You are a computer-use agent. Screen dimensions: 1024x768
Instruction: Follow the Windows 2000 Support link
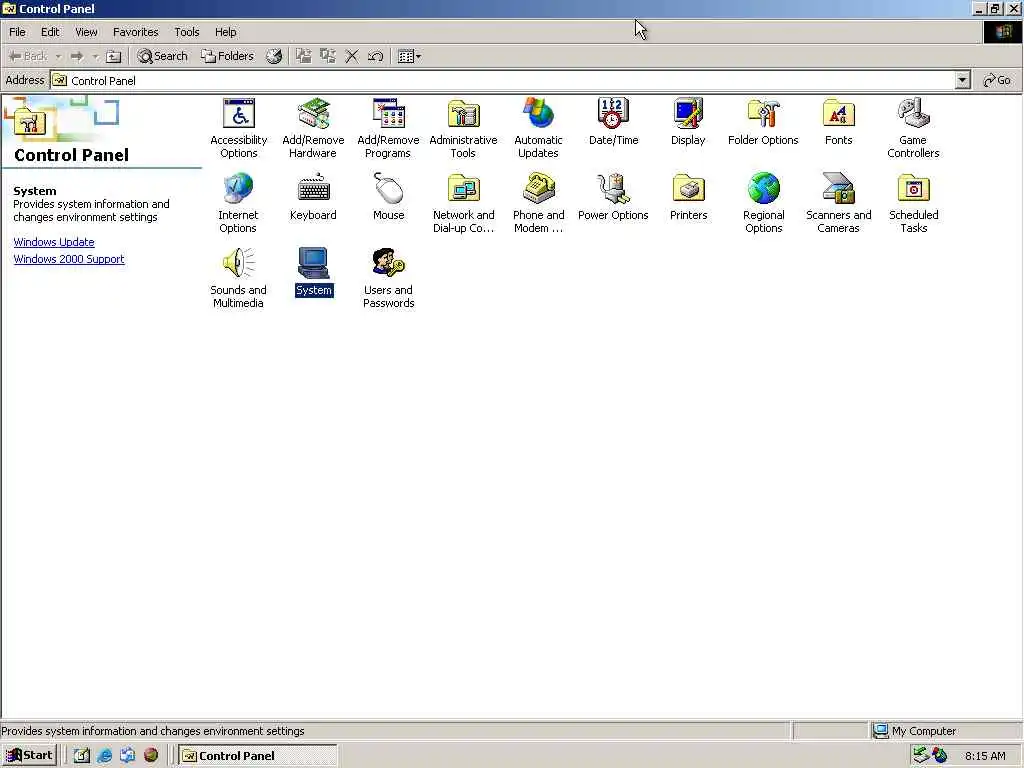[x=69, y=259]
